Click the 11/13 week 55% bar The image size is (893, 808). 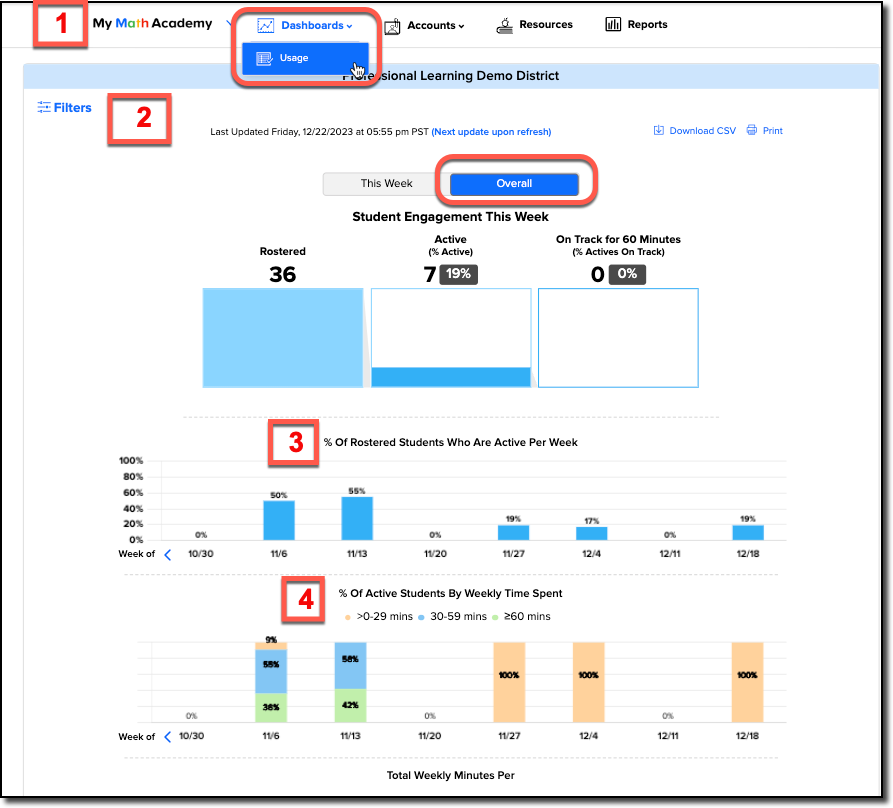click(357, 518)
